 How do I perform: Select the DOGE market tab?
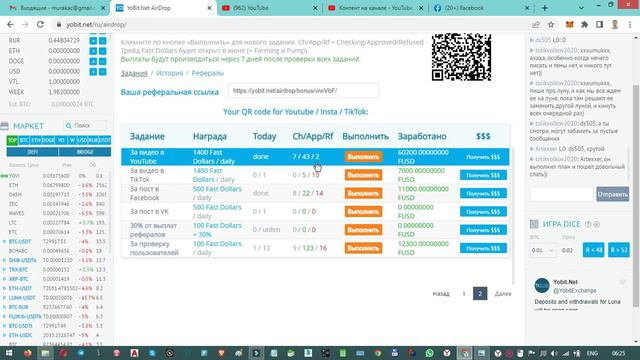pos(48,140)
